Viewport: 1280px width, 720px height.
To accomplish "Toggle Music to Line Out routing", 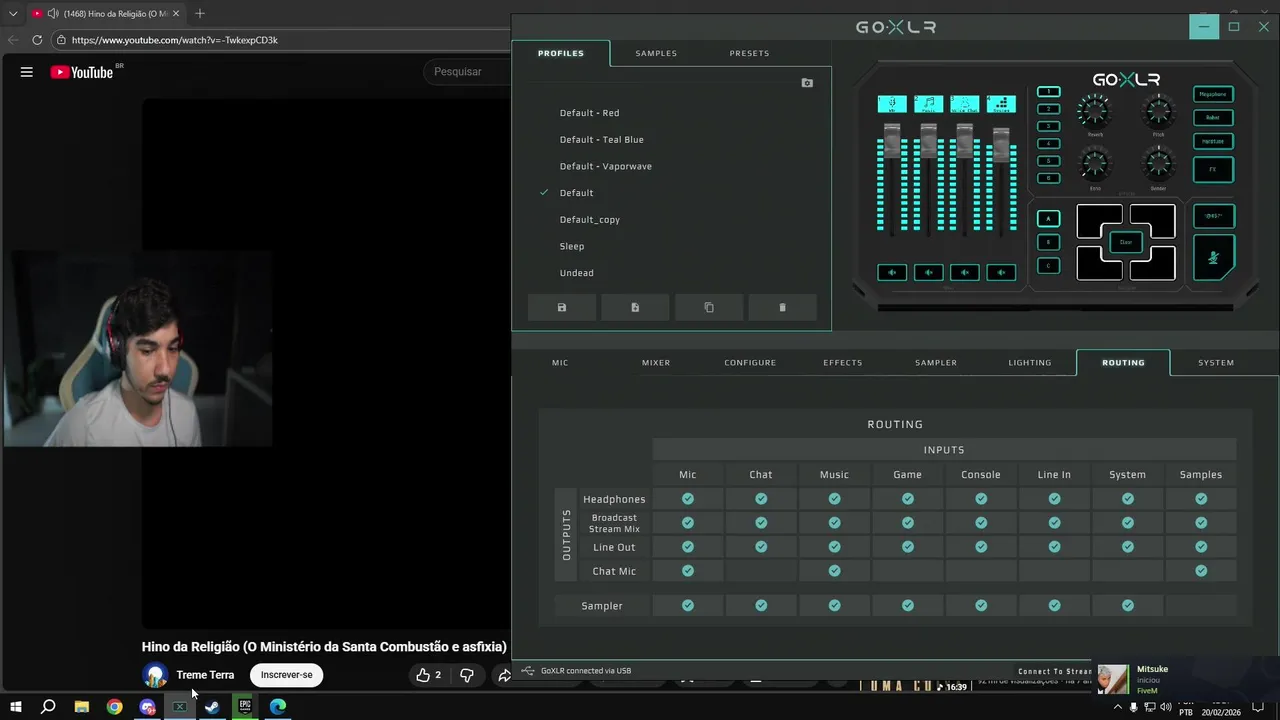I will point(834,547).
